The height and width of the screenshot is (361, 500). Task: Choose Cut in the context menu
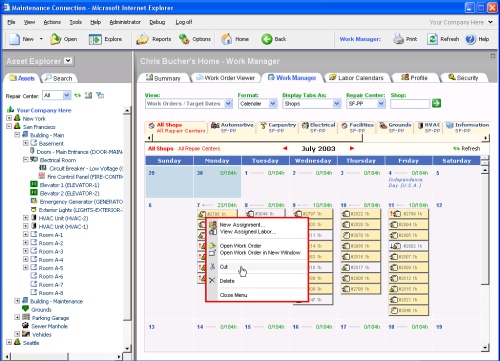tap(224, 267)
